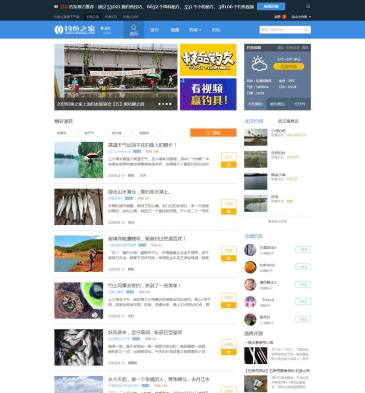
Task: Select the Home tab with house icon
Action: pos(134,30)
